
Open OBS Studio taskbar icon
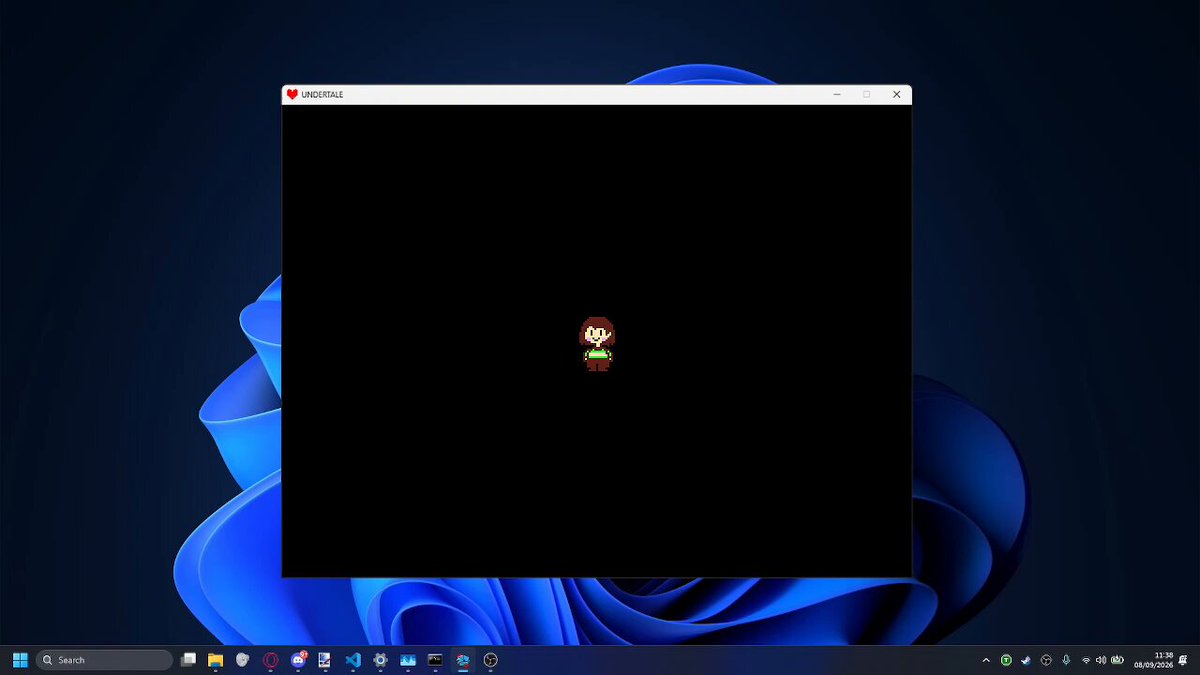coord(490,660)
